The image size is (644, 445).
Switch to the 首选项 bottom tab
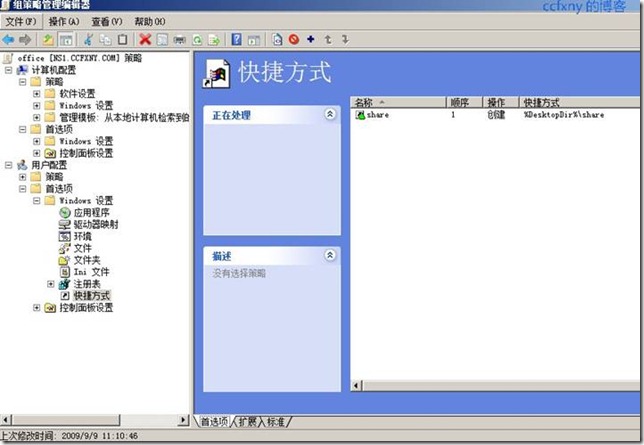(214, 422)
